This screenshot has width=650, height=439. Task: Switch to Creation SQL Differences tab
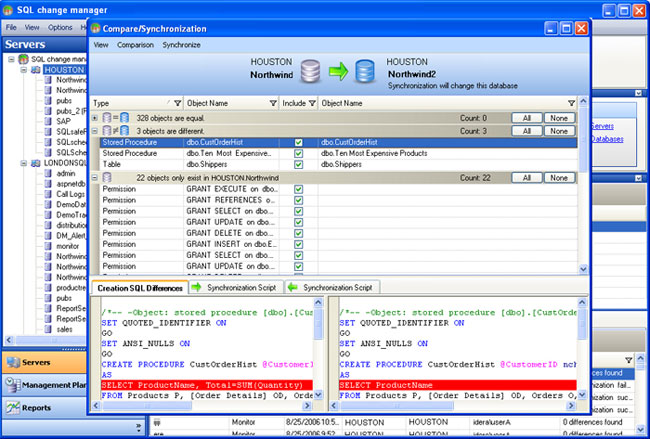(140, 288)
